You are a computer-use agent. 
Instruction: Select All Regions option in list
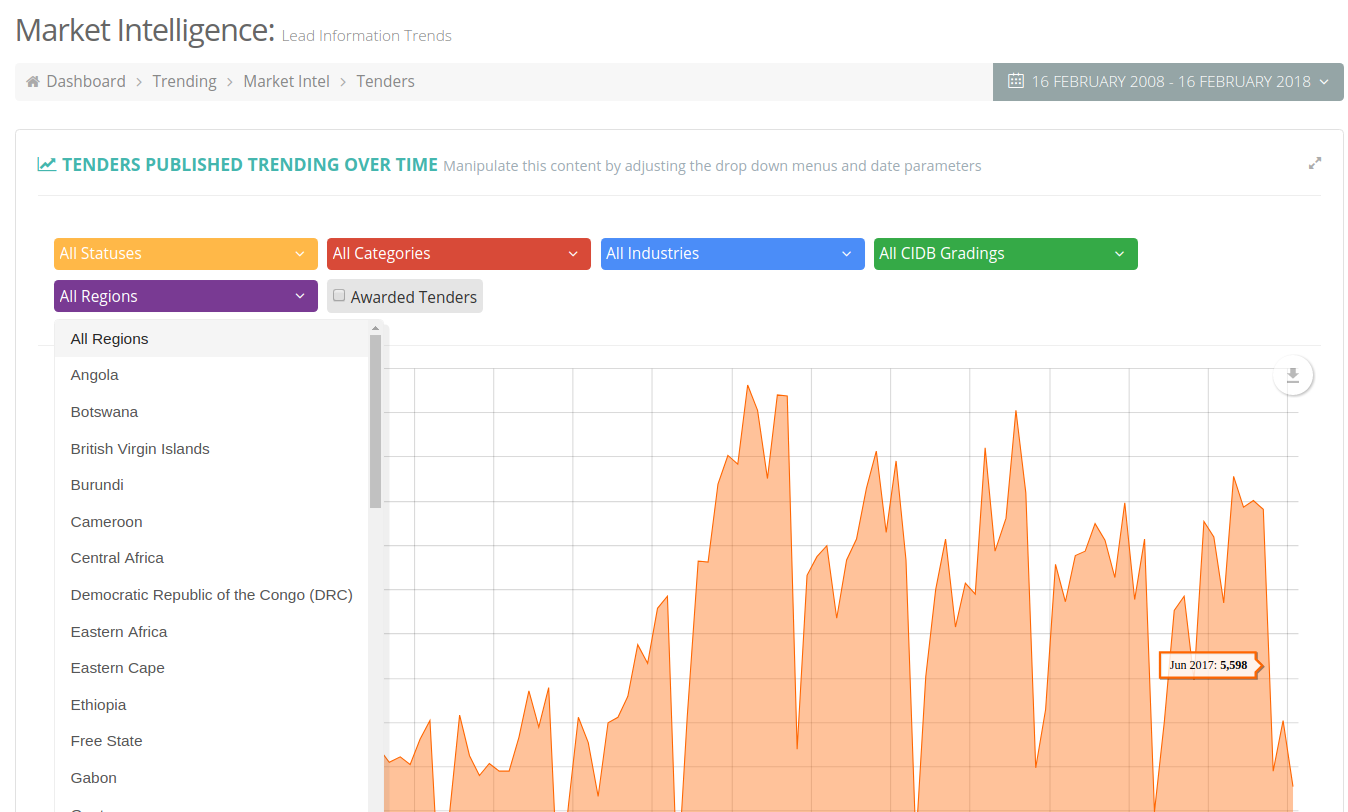tap(212, 339)
